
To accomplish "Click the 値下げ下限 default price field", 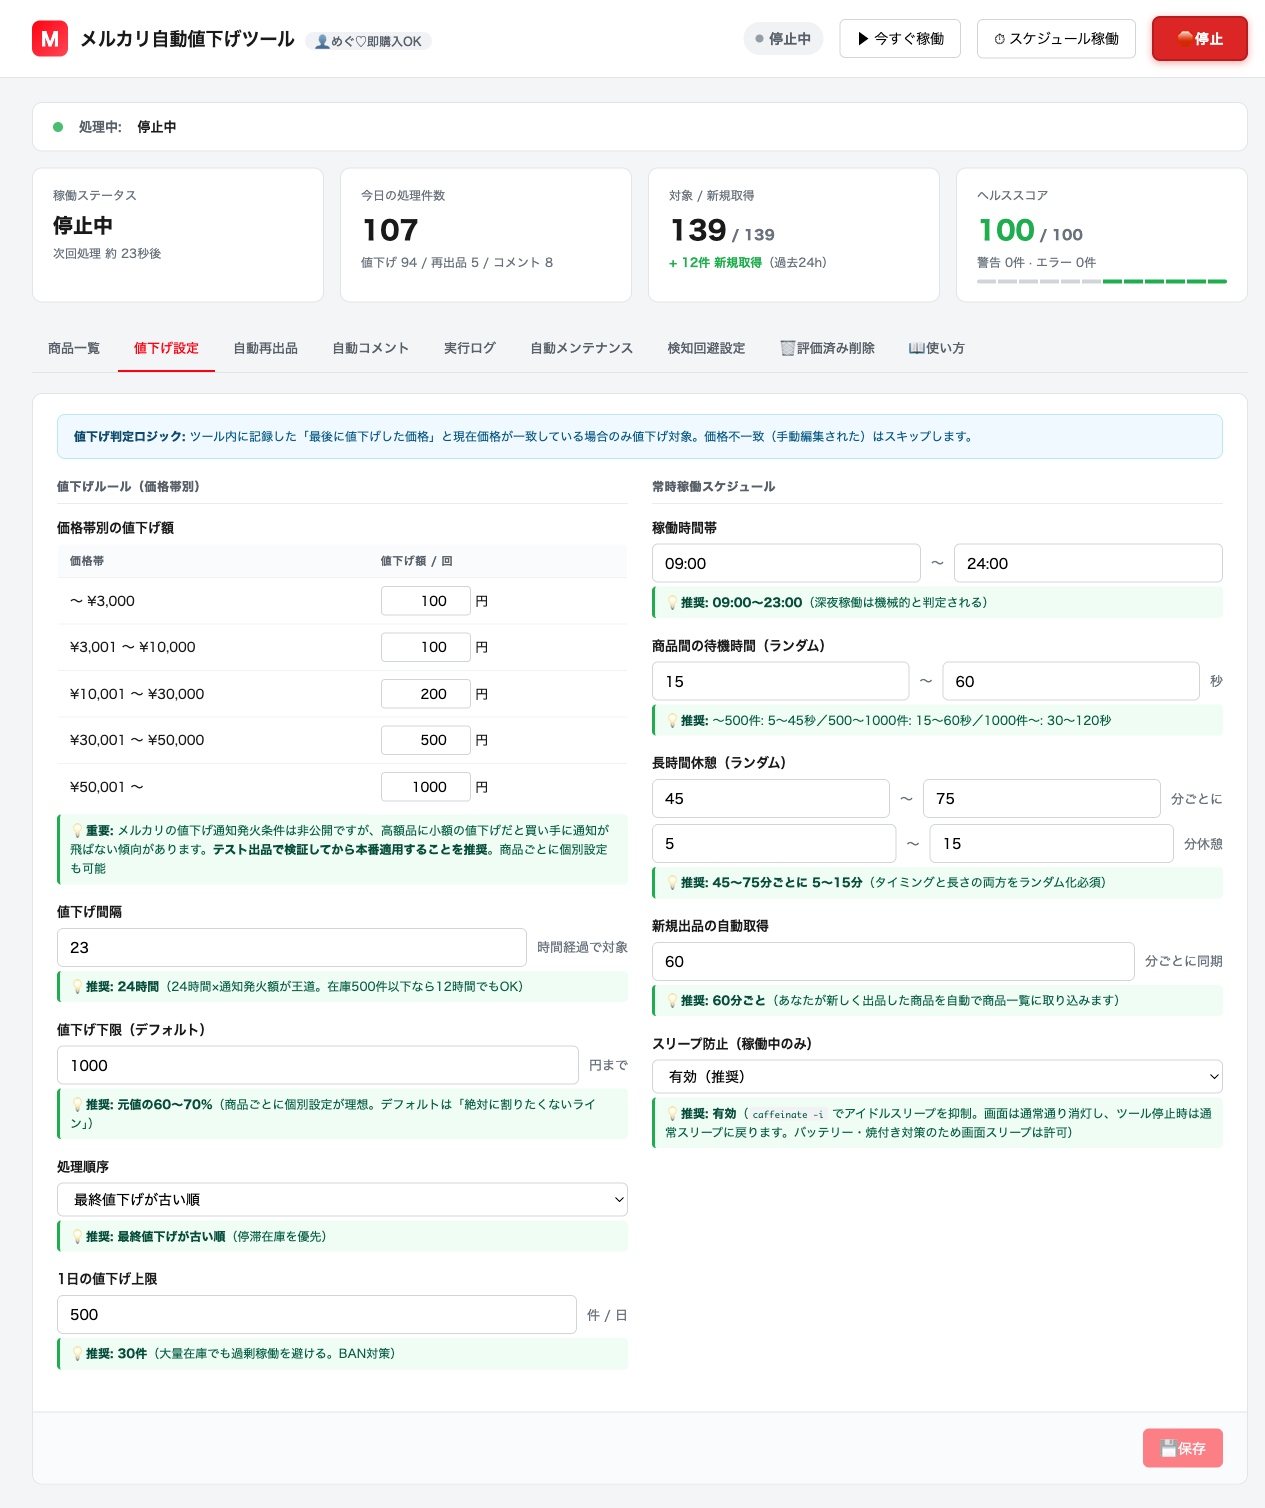I will (318, 1065).
